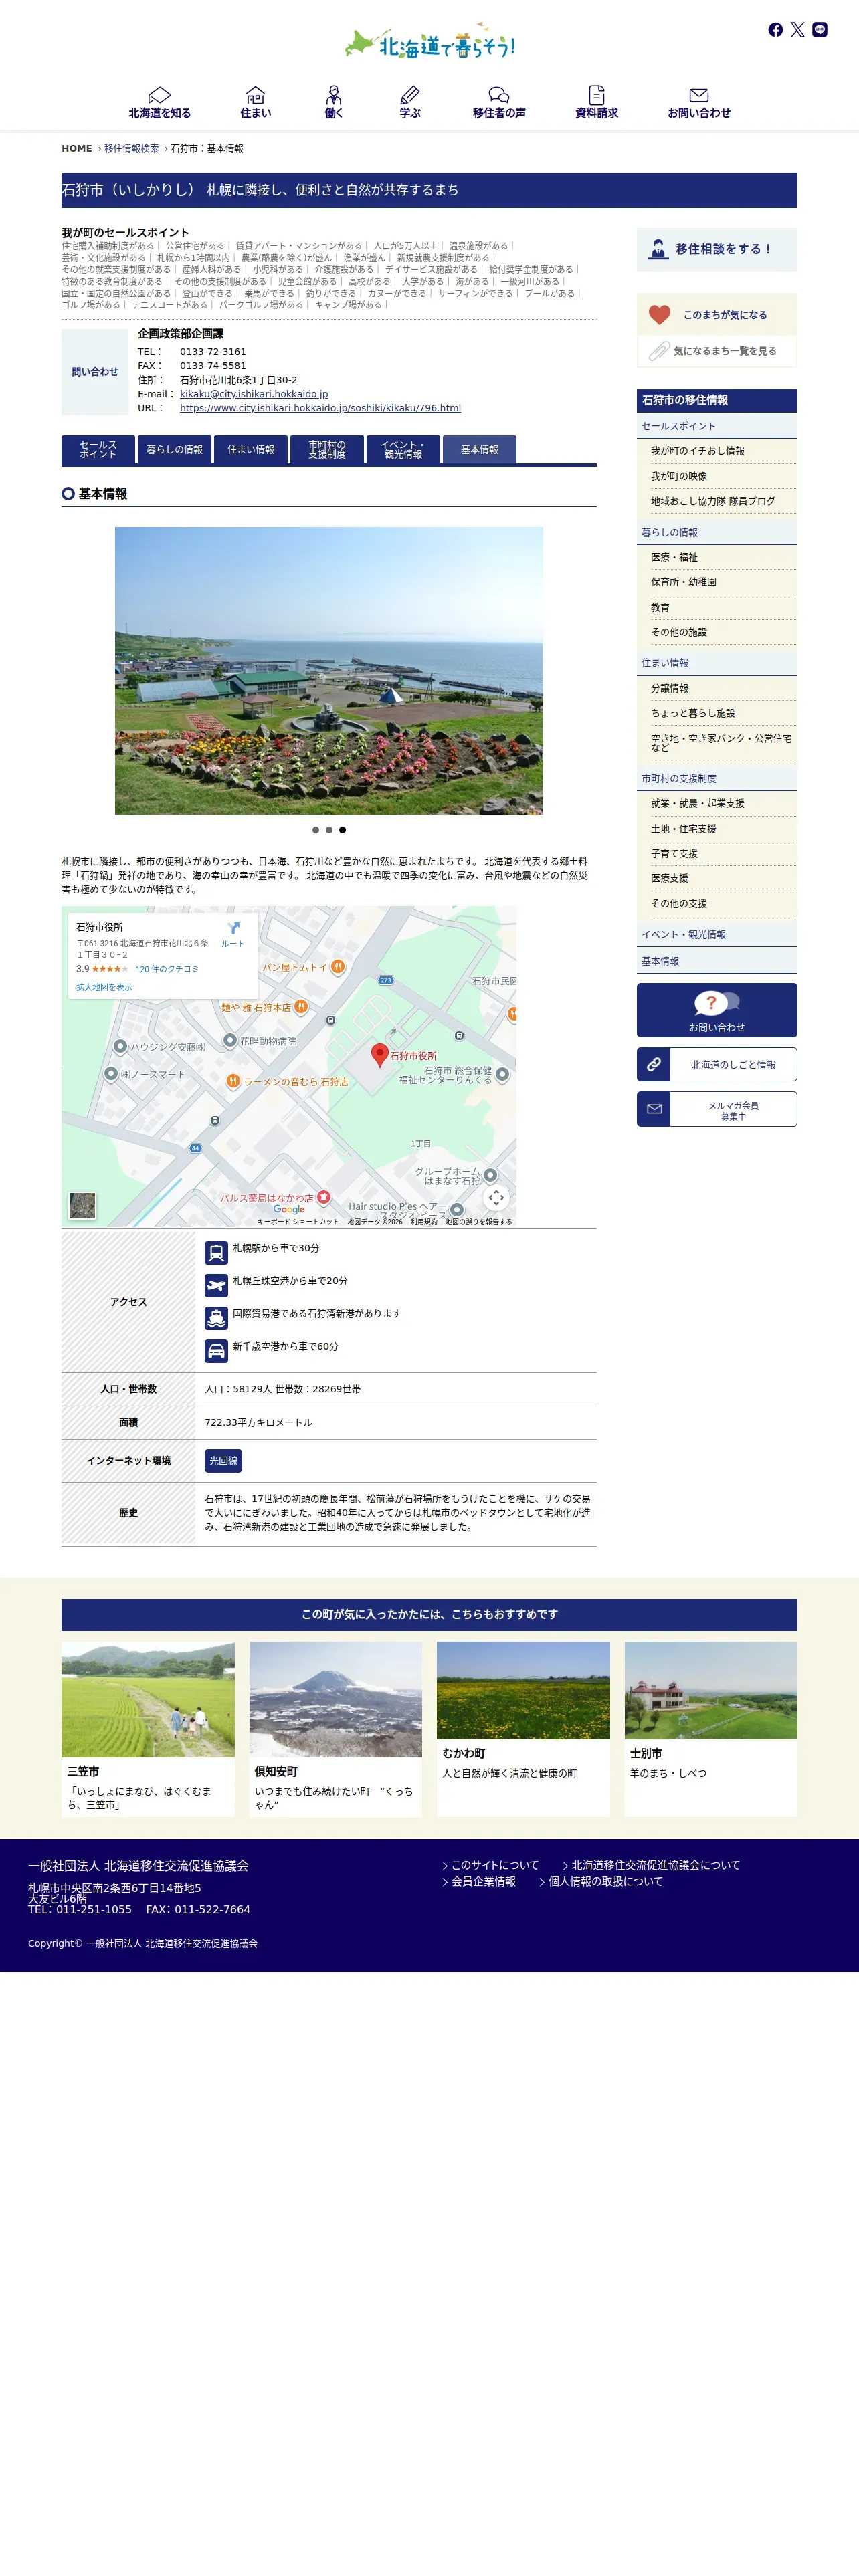Switch to 住まい情報 tab
This screenshot has width=859, height=2576.
click(x=251, y=450)
